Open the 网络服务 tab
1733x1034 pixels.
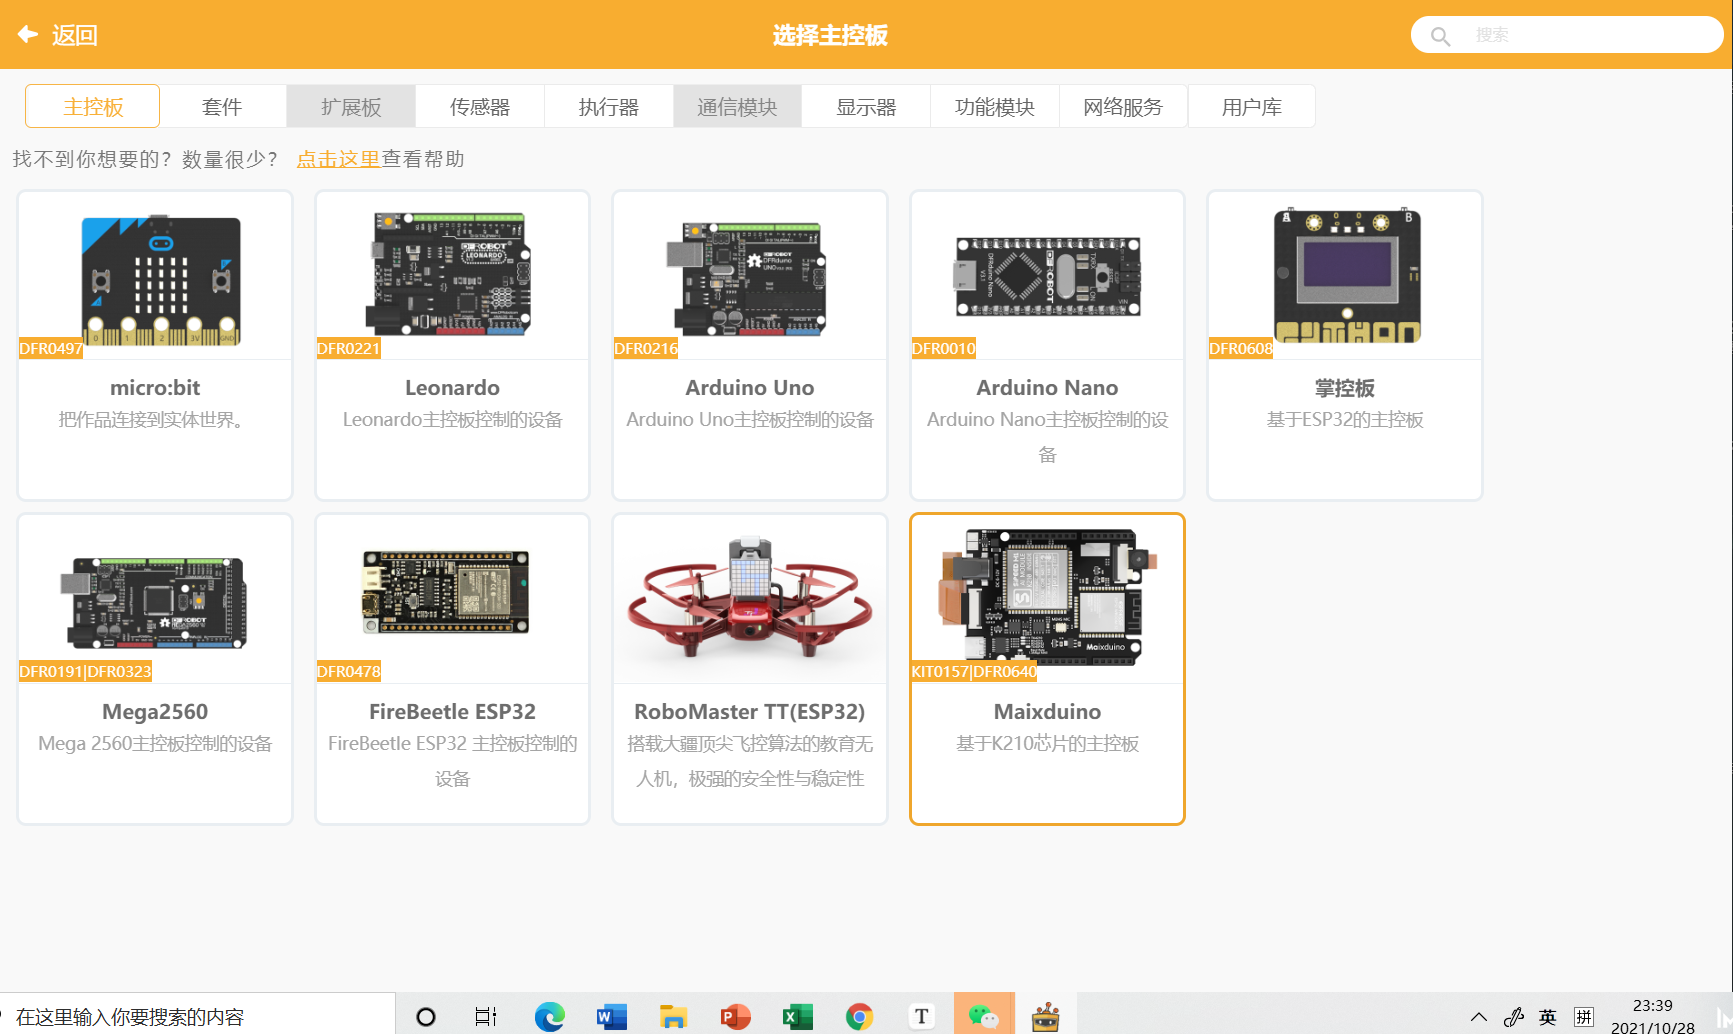[1124, 106]
